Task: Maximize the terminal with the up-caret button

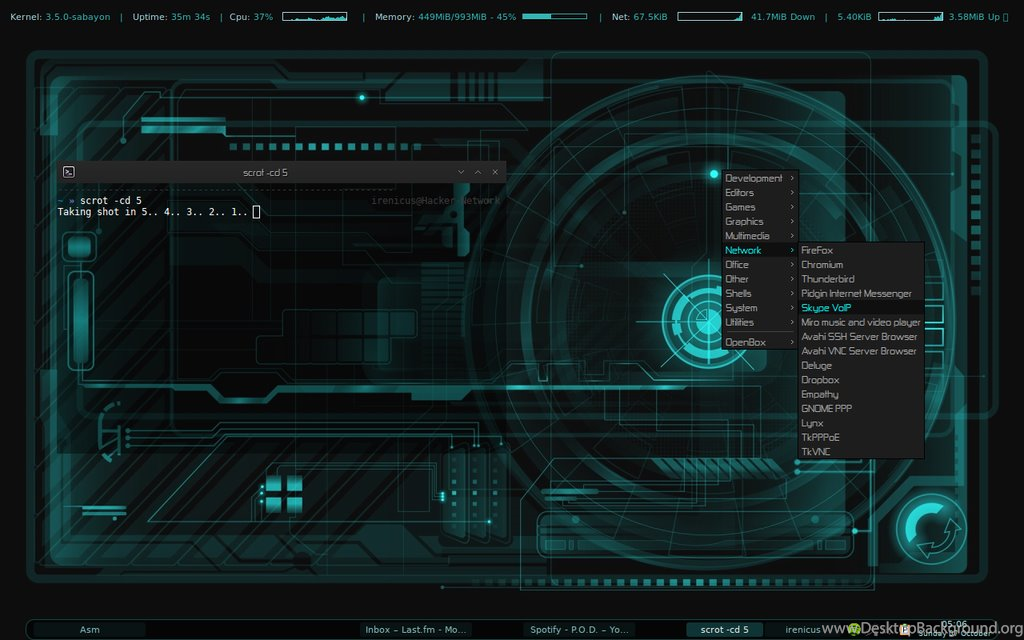Action: click(x=478, y=172)
